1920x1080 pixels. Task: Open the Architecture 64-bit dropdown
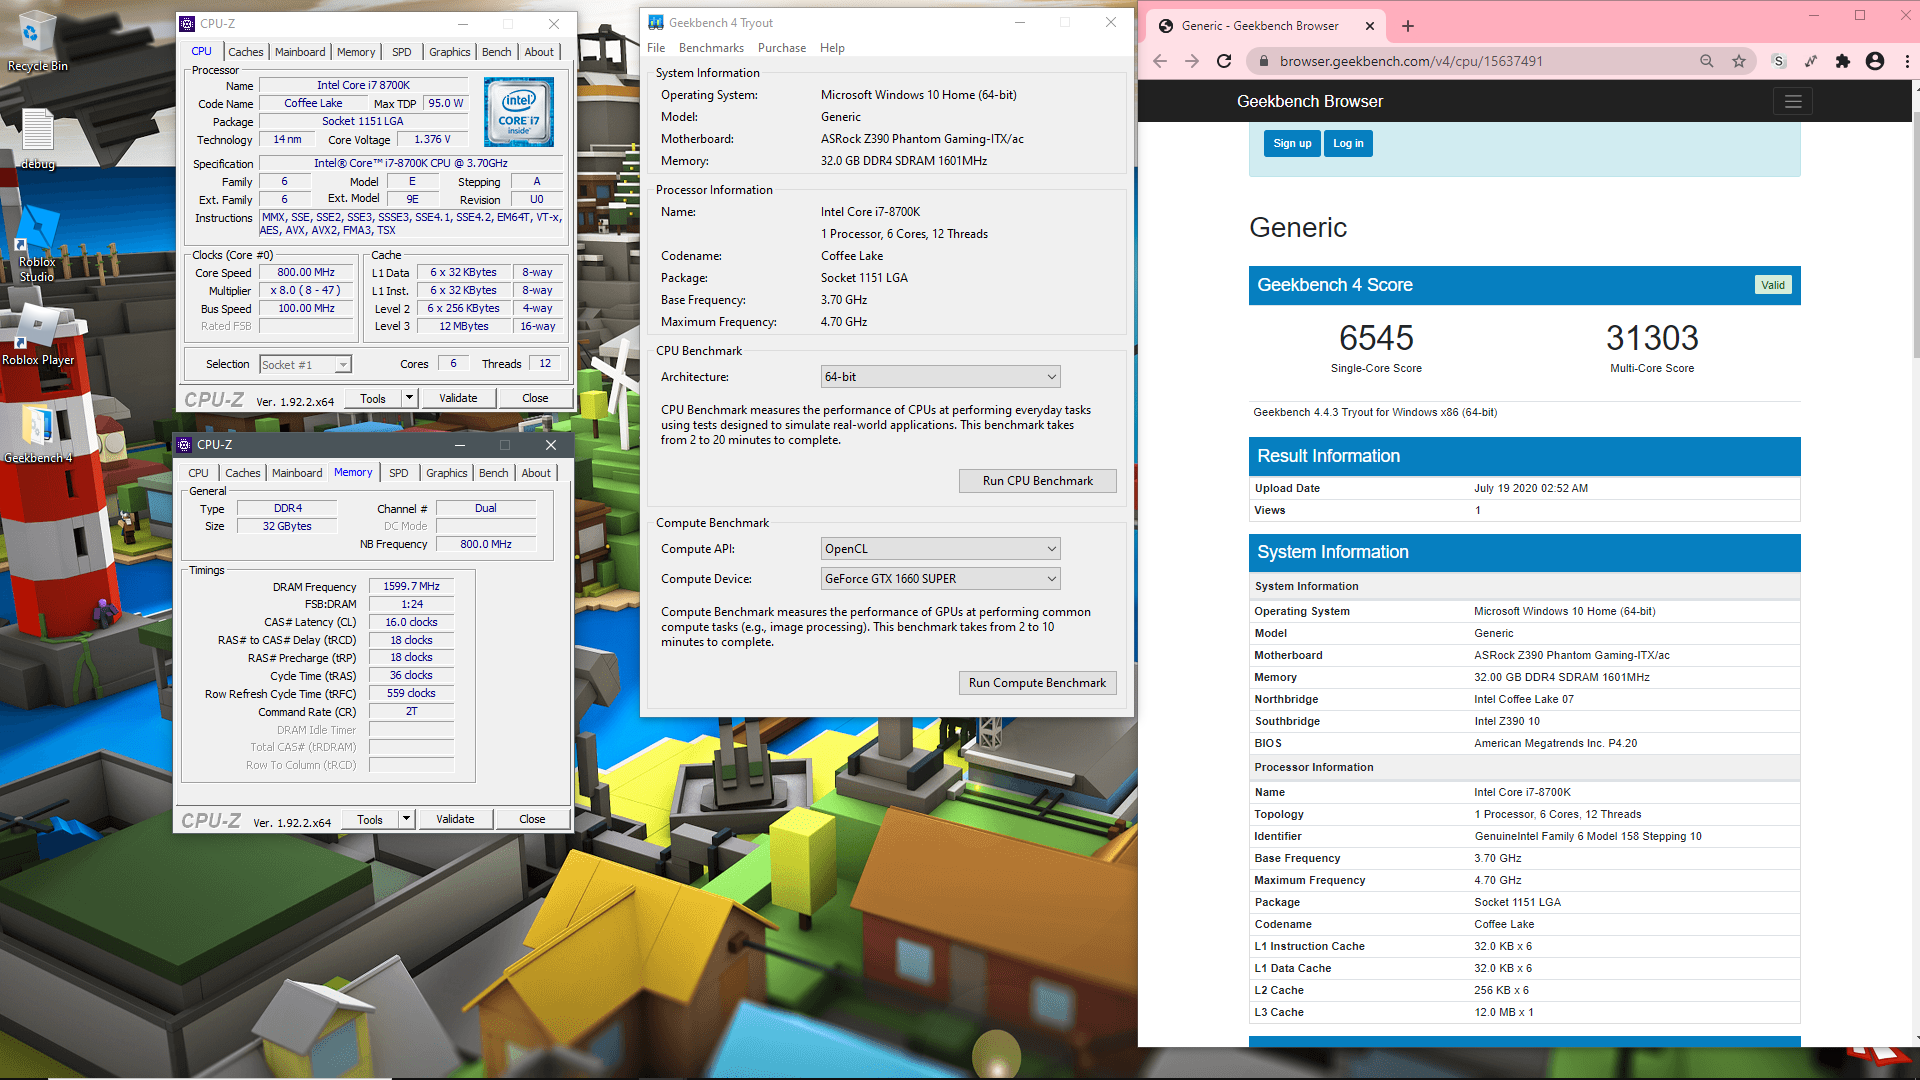click(x=940, y=377)
